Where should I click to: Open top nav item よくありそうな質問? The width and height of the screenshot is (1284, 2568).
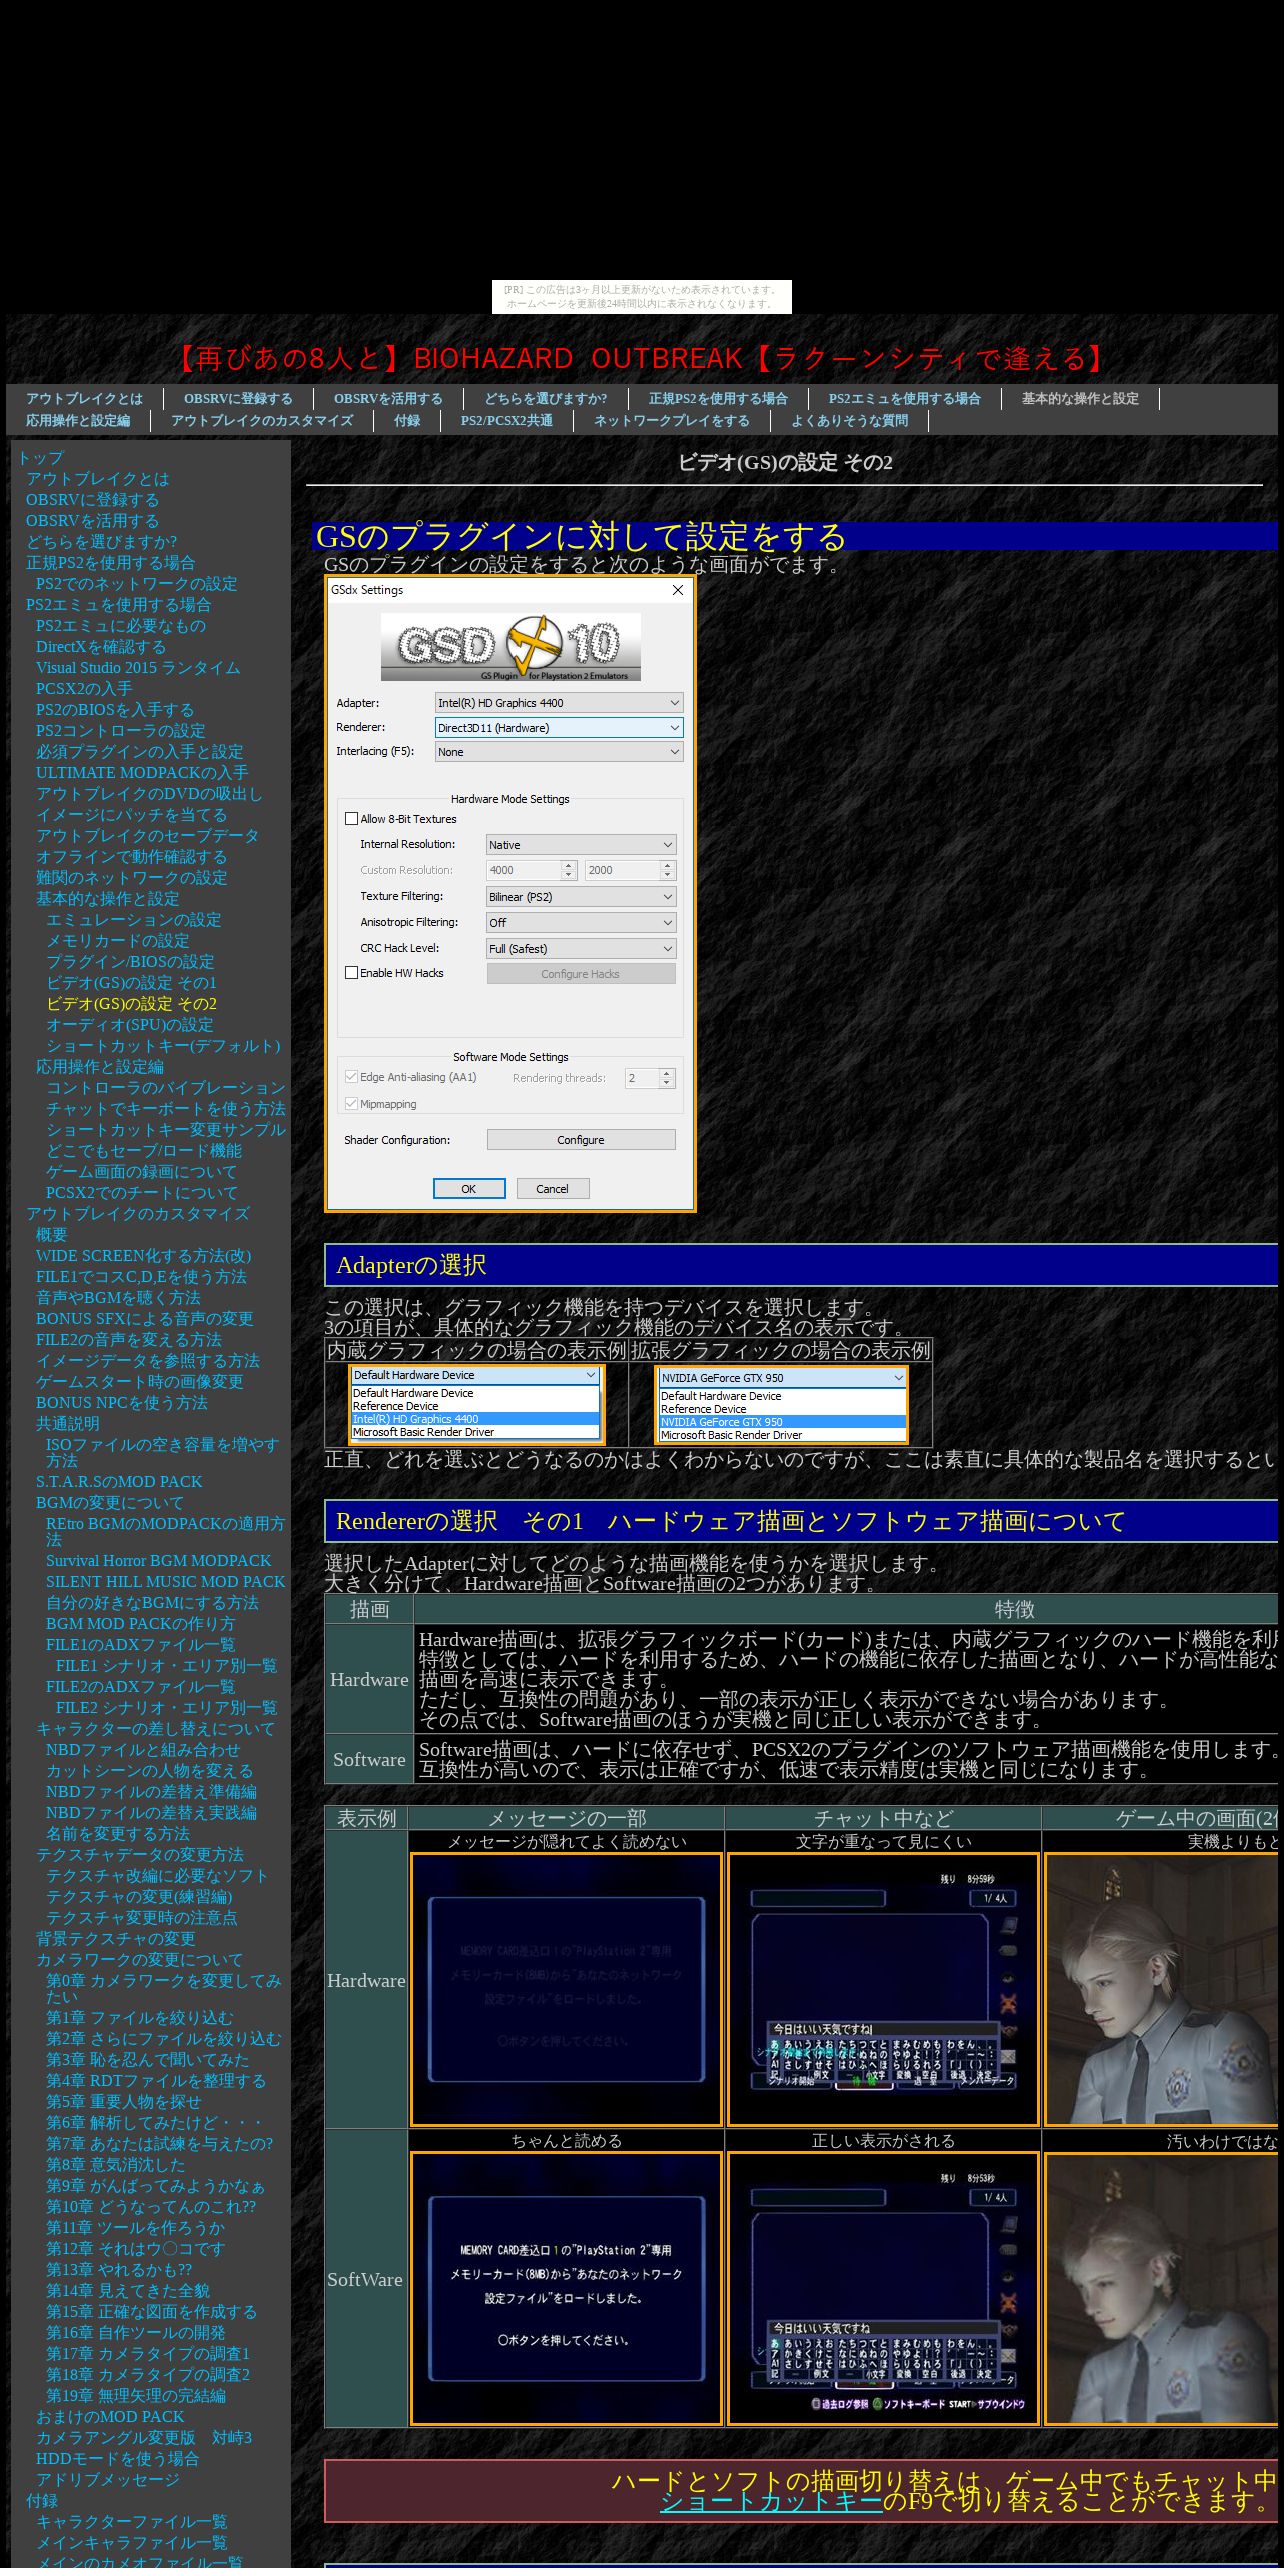tap(849, 421)
